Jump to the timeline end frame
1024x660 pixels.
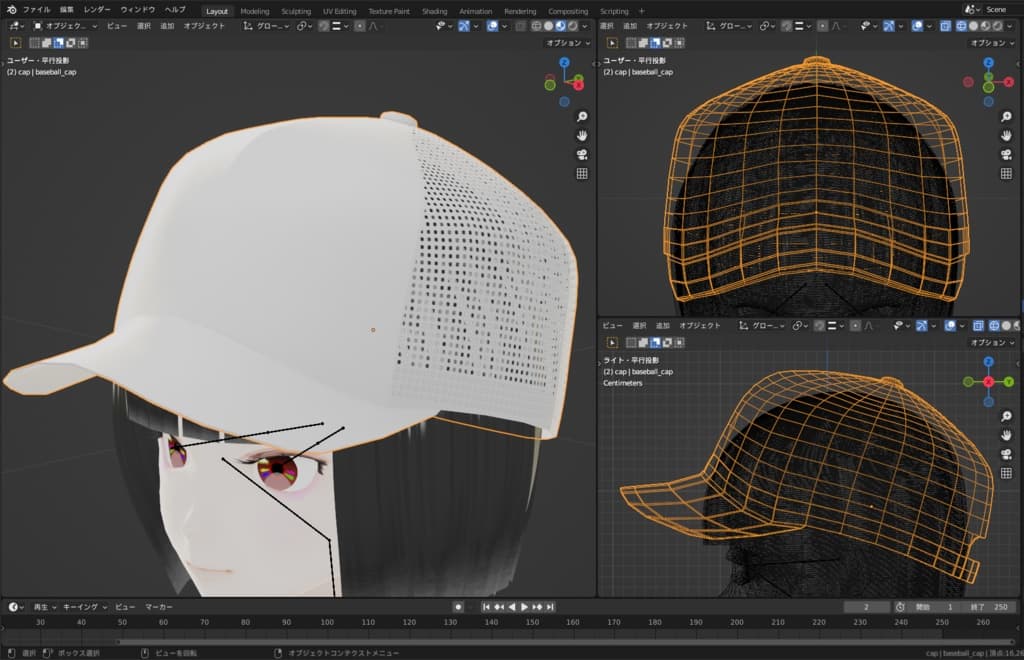550,607
